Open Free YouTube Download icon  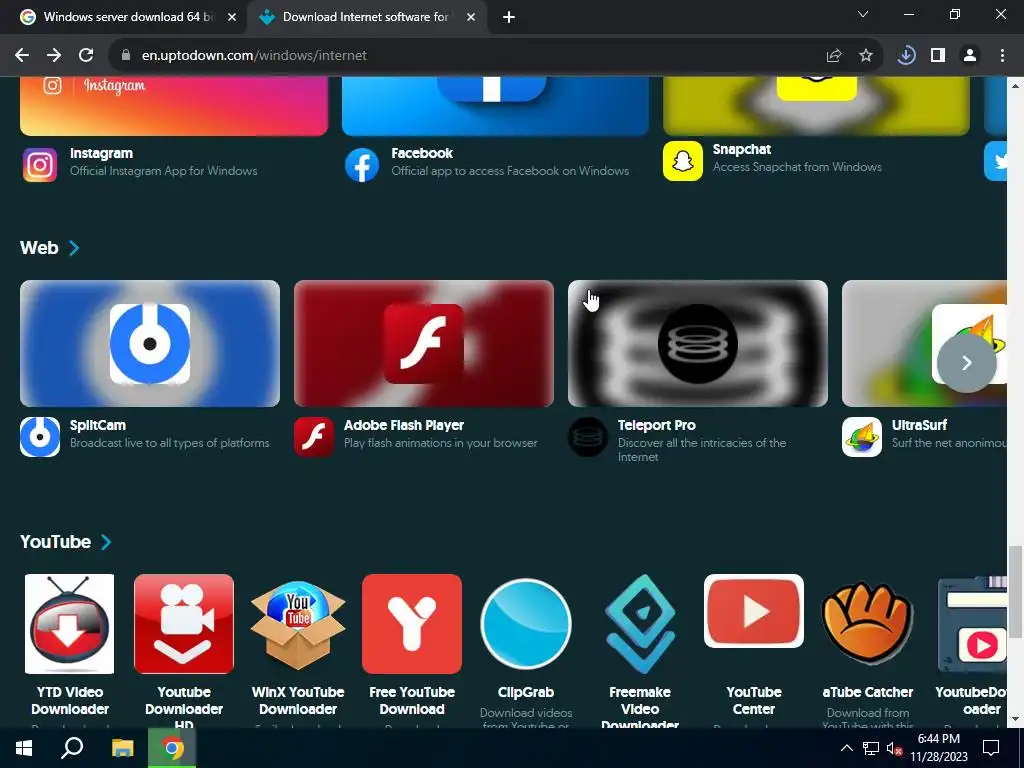click(x=411, y=624)
